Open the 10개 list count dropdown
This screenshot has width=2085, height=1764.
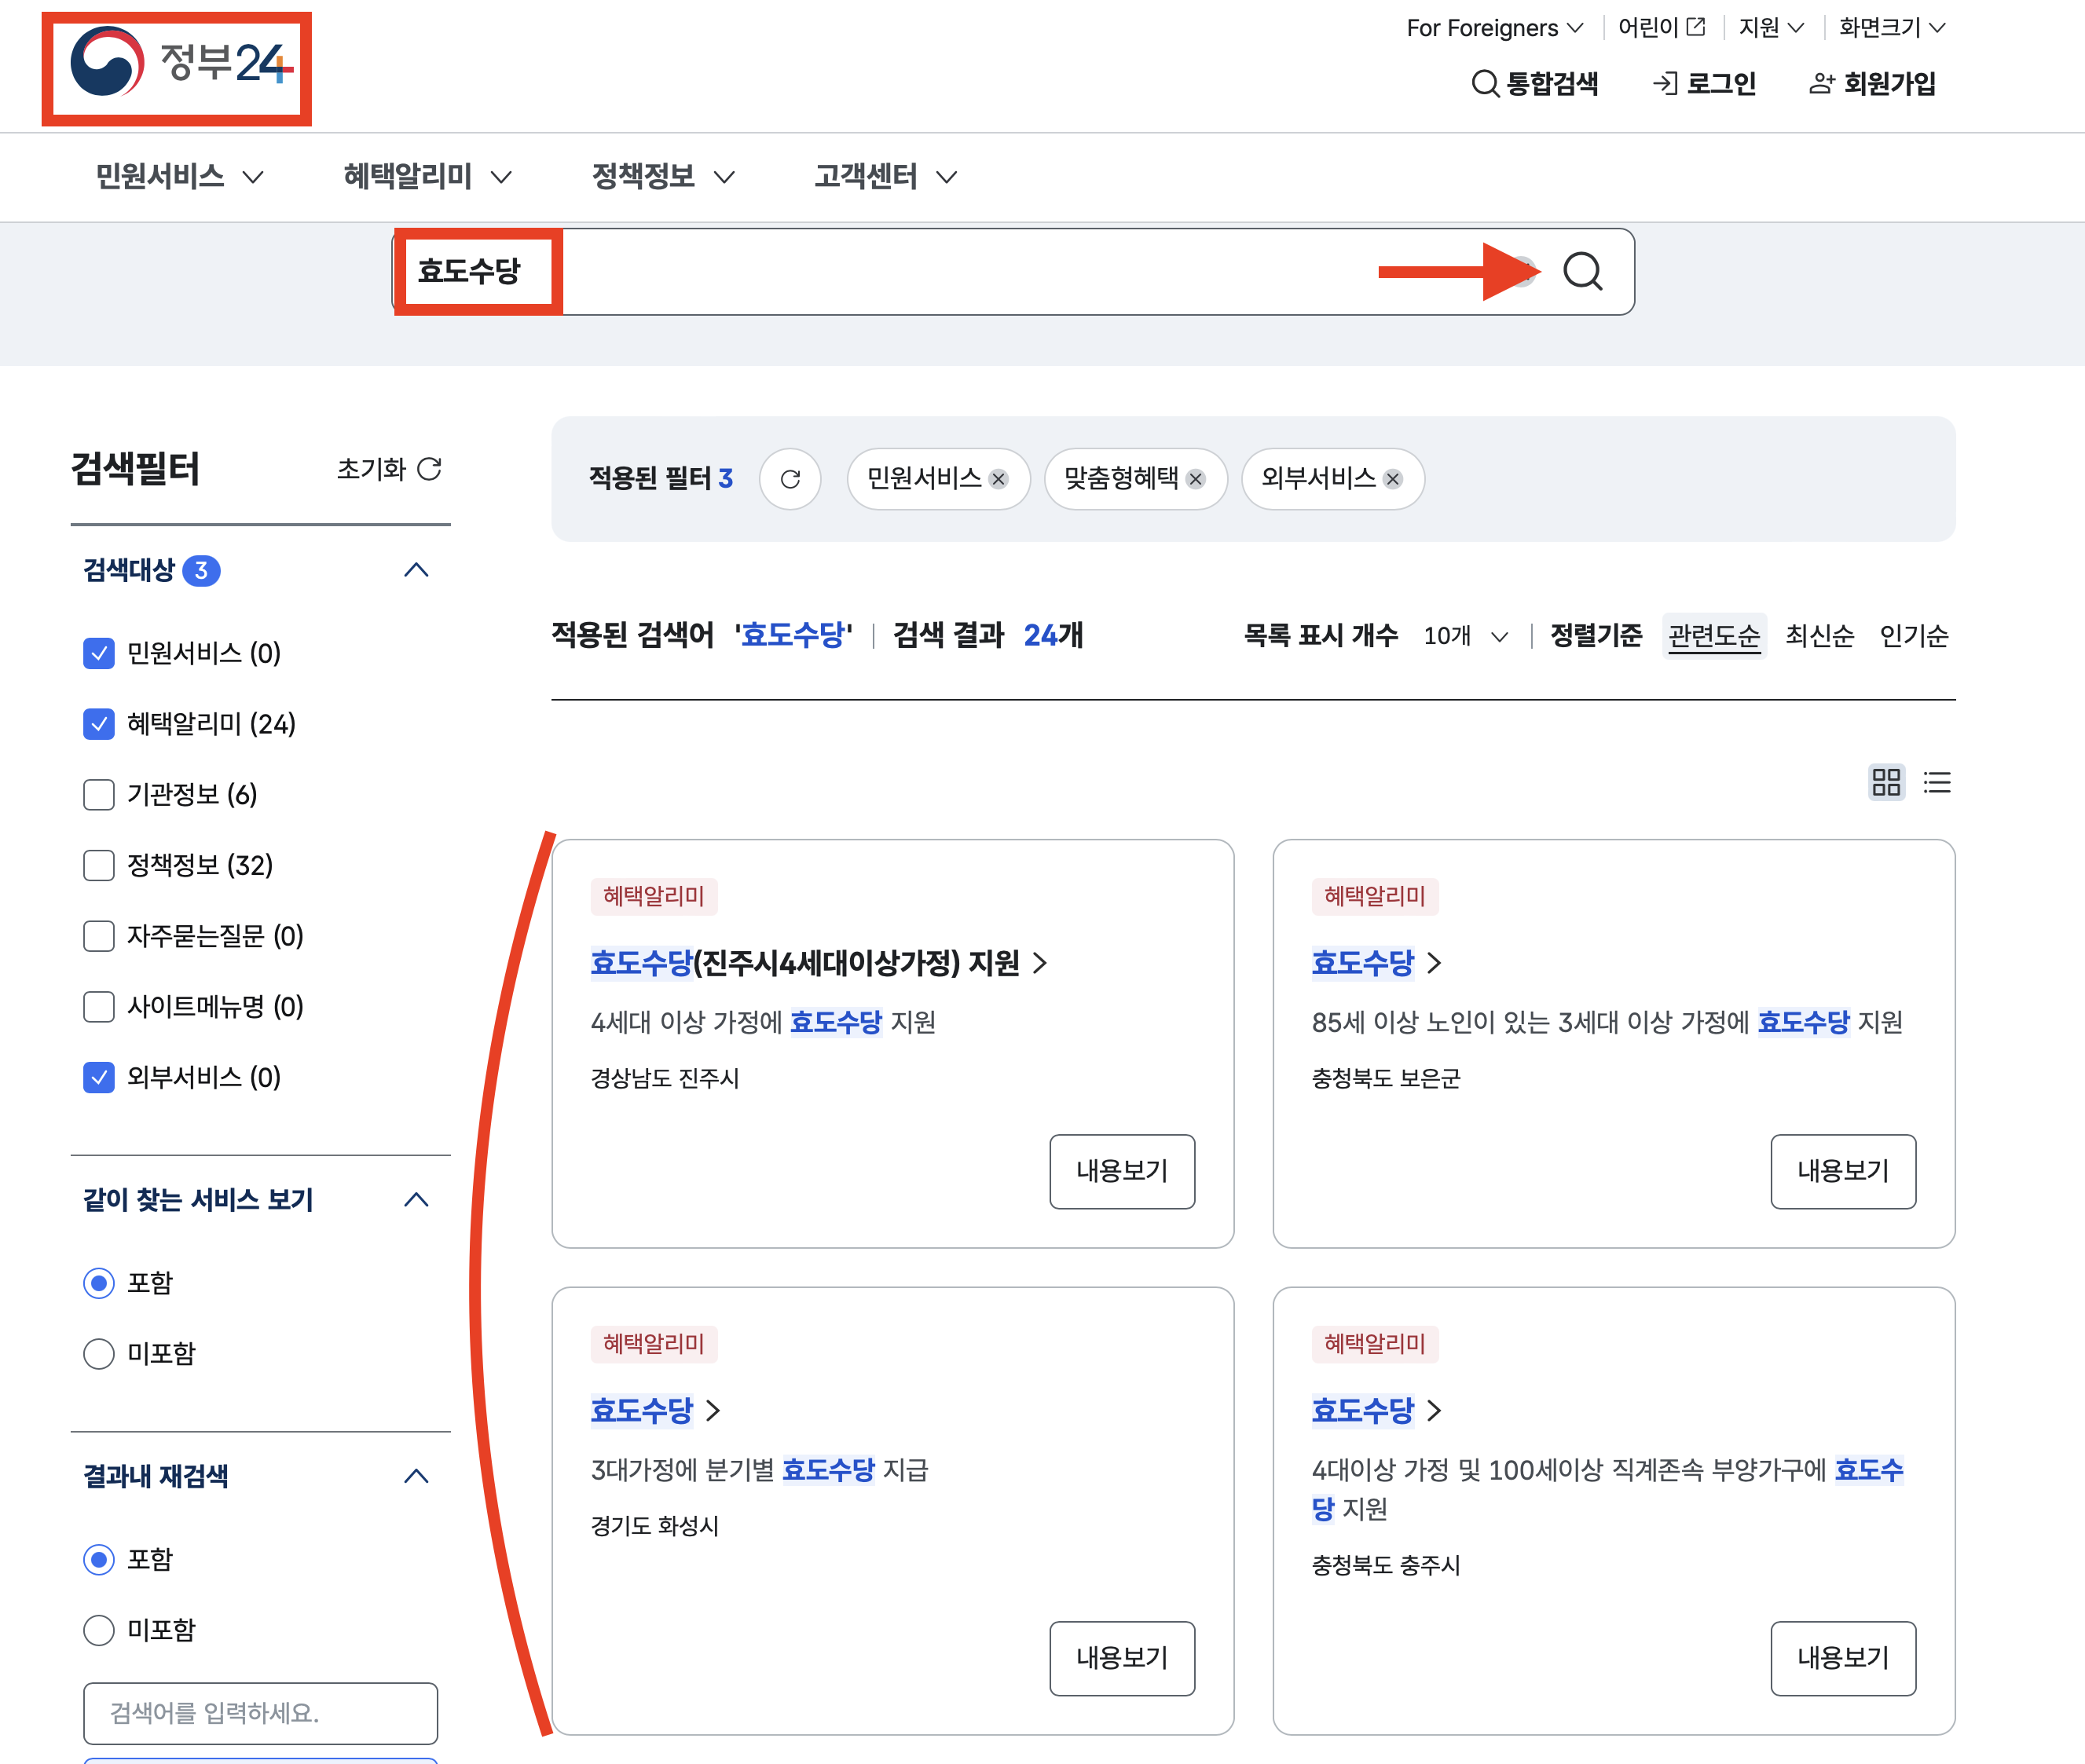pos(1465,636)
